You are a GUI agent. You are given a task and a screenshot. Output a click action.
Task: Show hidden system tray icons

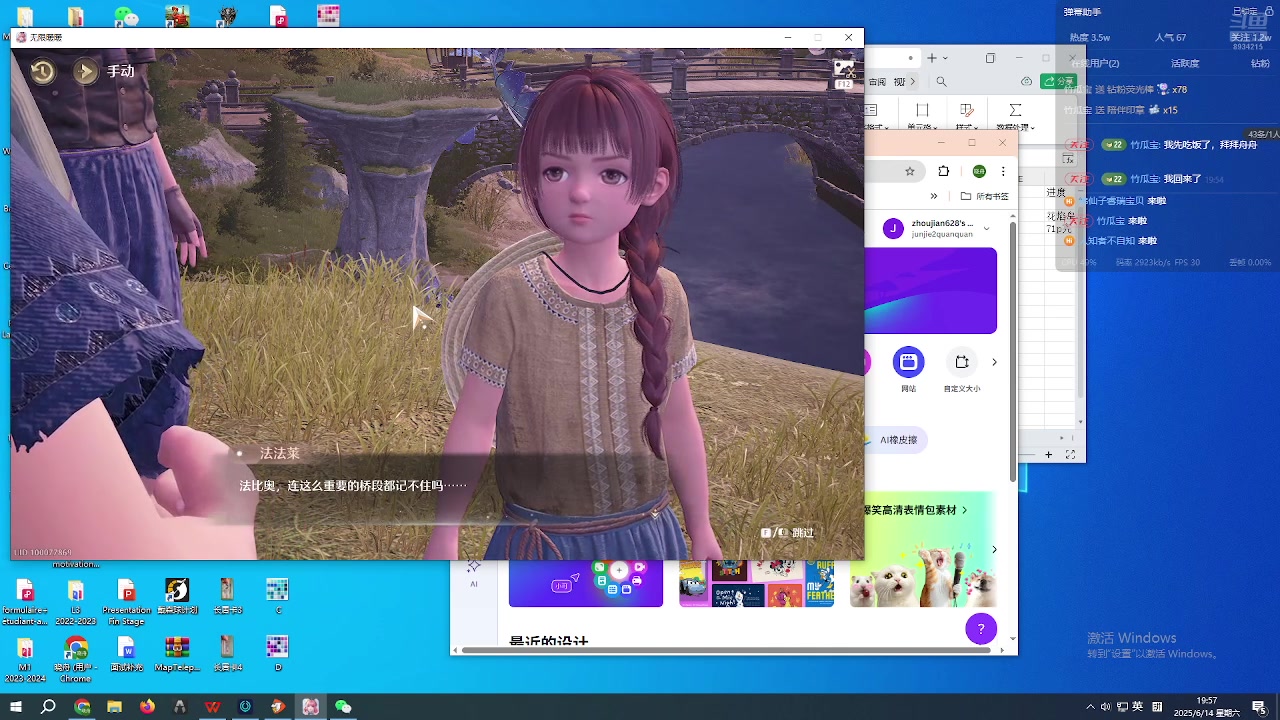click(1090, 707)
